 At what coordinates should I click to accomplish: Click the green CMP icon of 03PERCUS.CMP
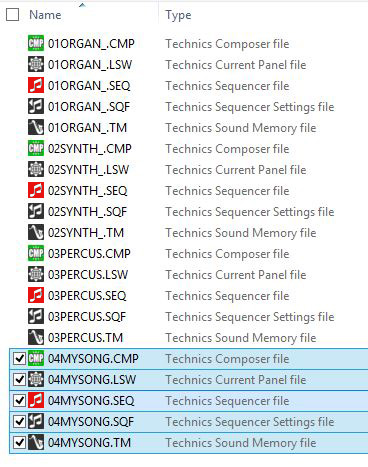[36, 253]
